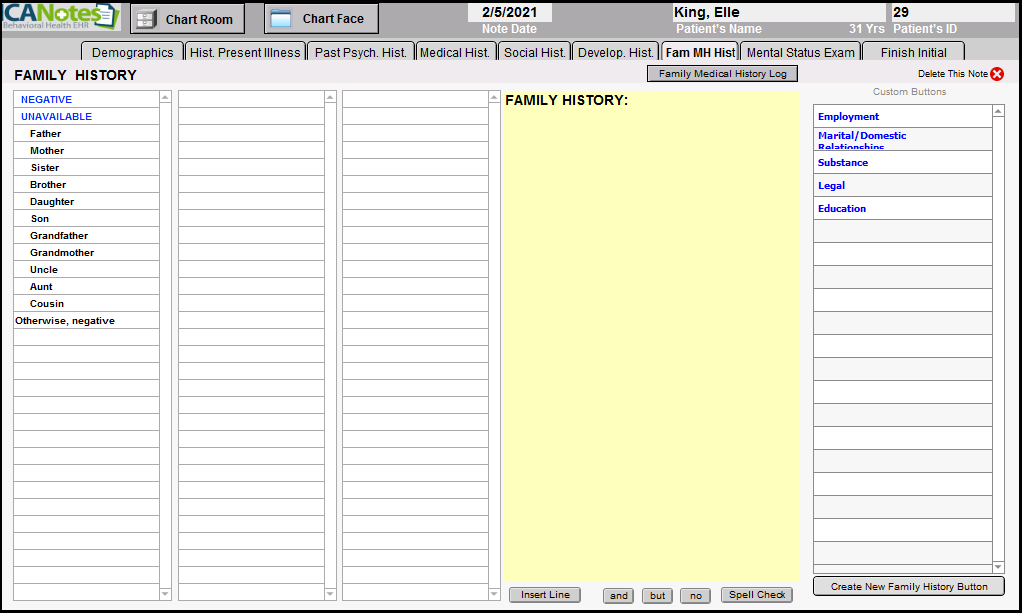
Task: Select 'Otherwise, negative' list entry
Action: [x=86, y=320]
